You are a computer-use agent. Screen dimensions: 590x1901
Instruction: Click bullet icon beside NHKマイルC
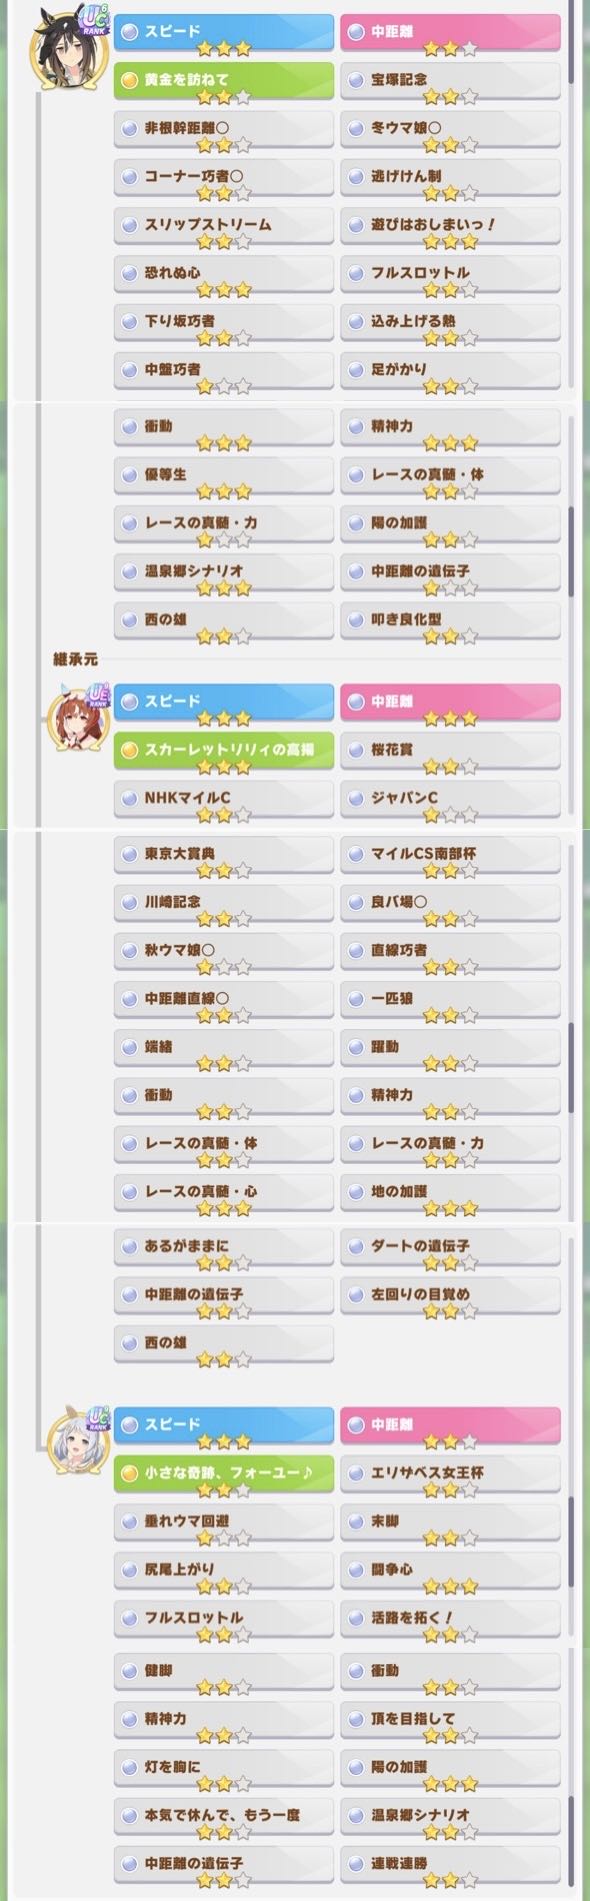pos(129,798)
